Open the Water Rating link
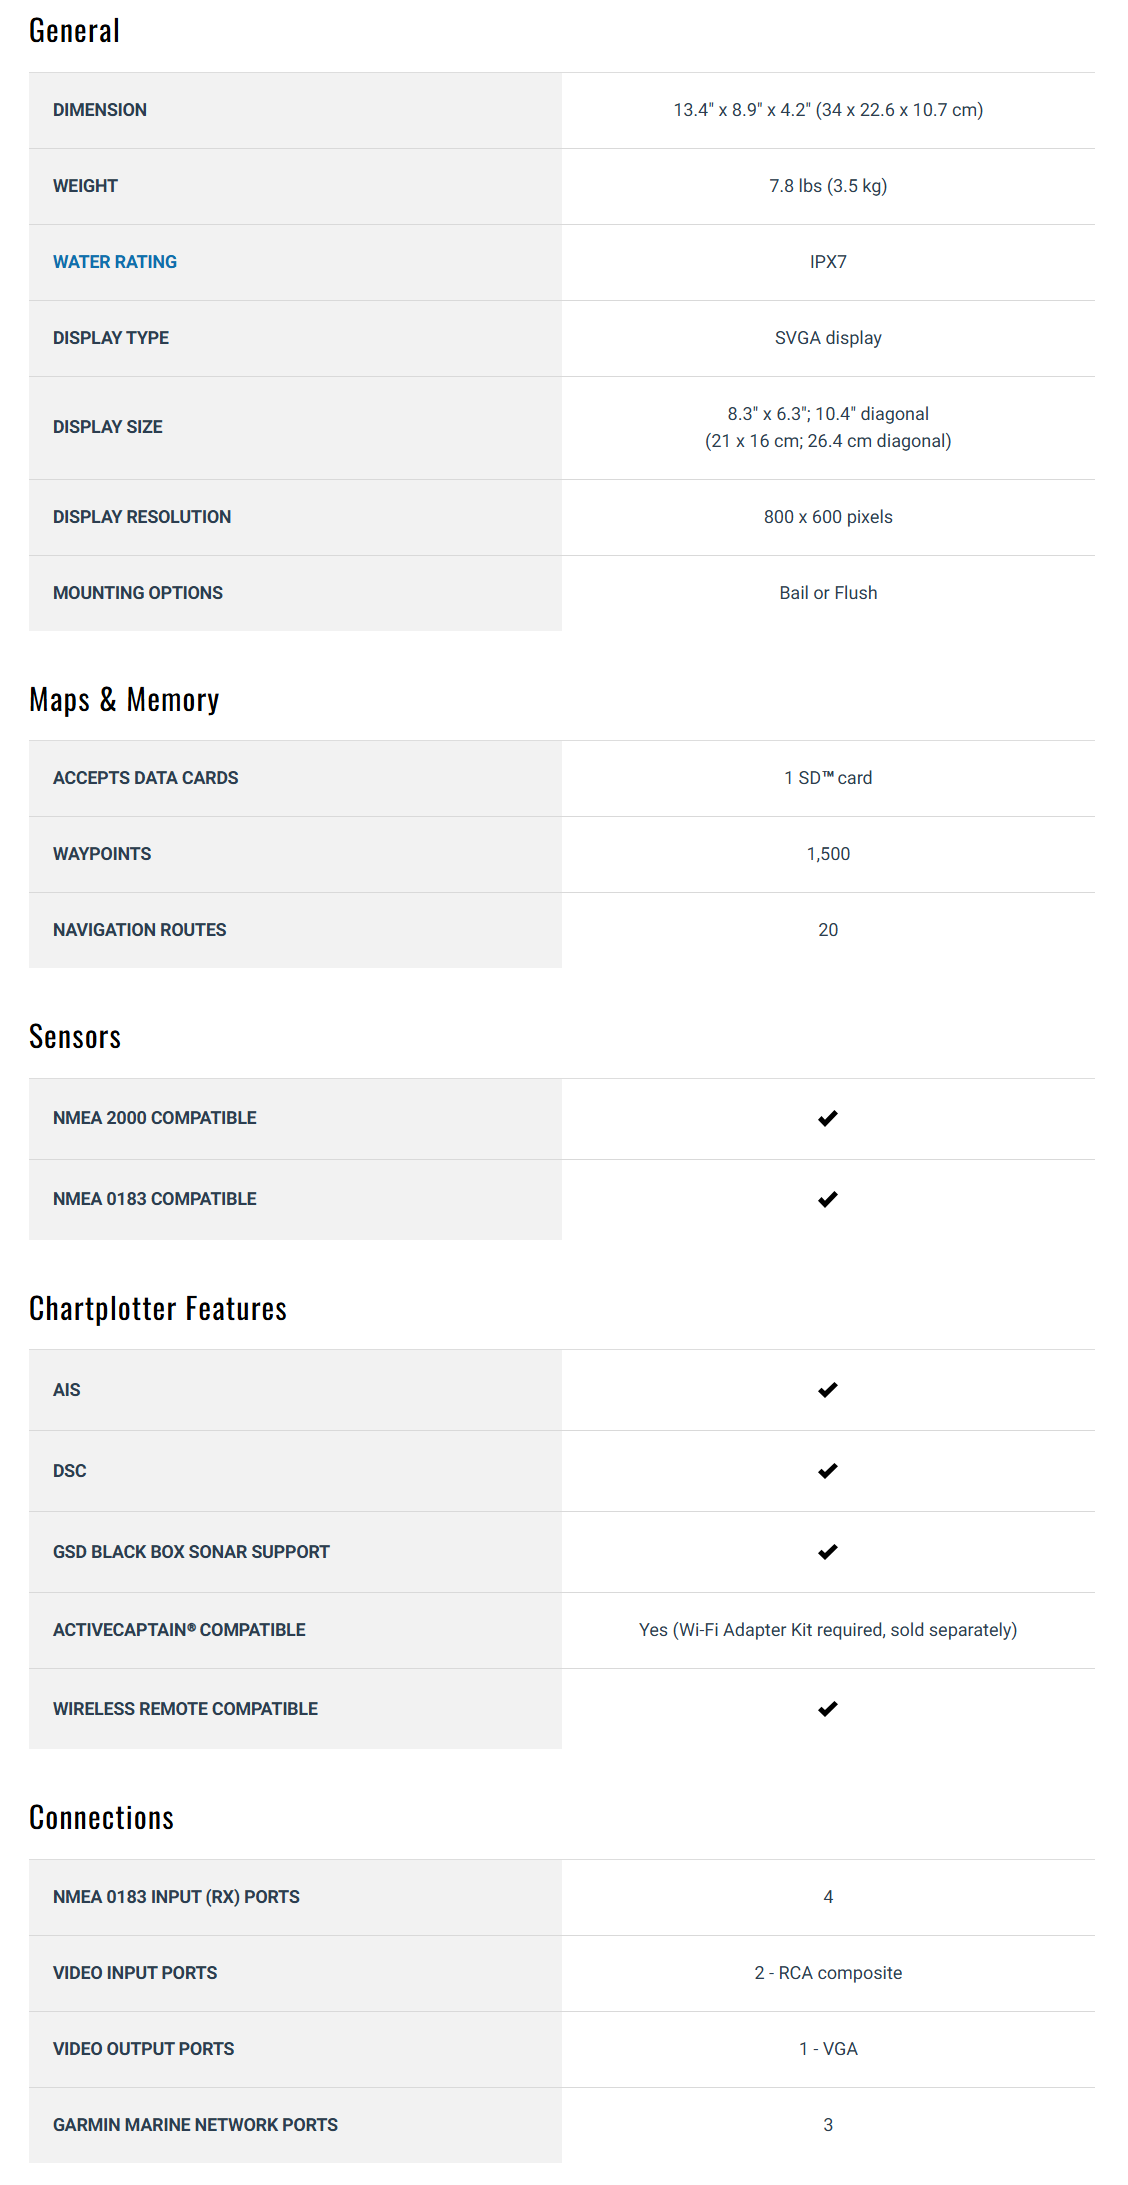Screen dimensions: 1128x2185 pos(115,262)
